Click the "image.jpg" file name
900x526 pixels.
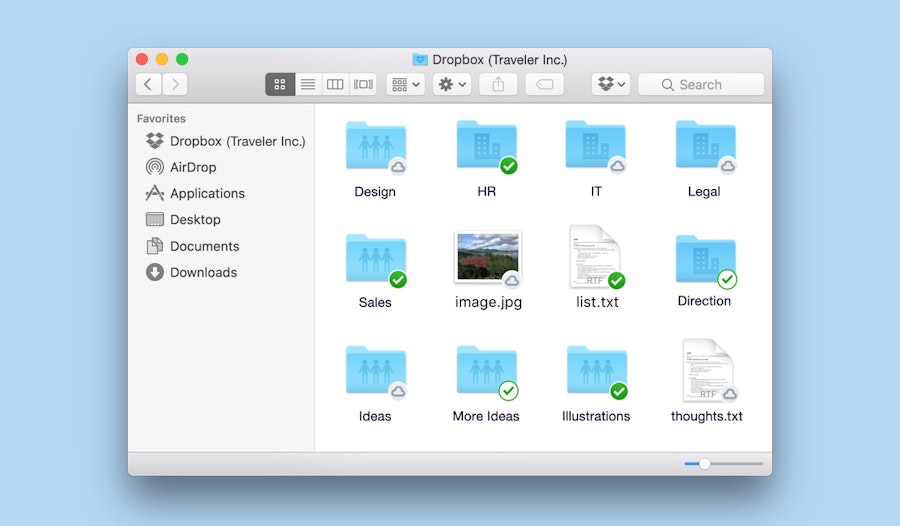click(488, 302)
